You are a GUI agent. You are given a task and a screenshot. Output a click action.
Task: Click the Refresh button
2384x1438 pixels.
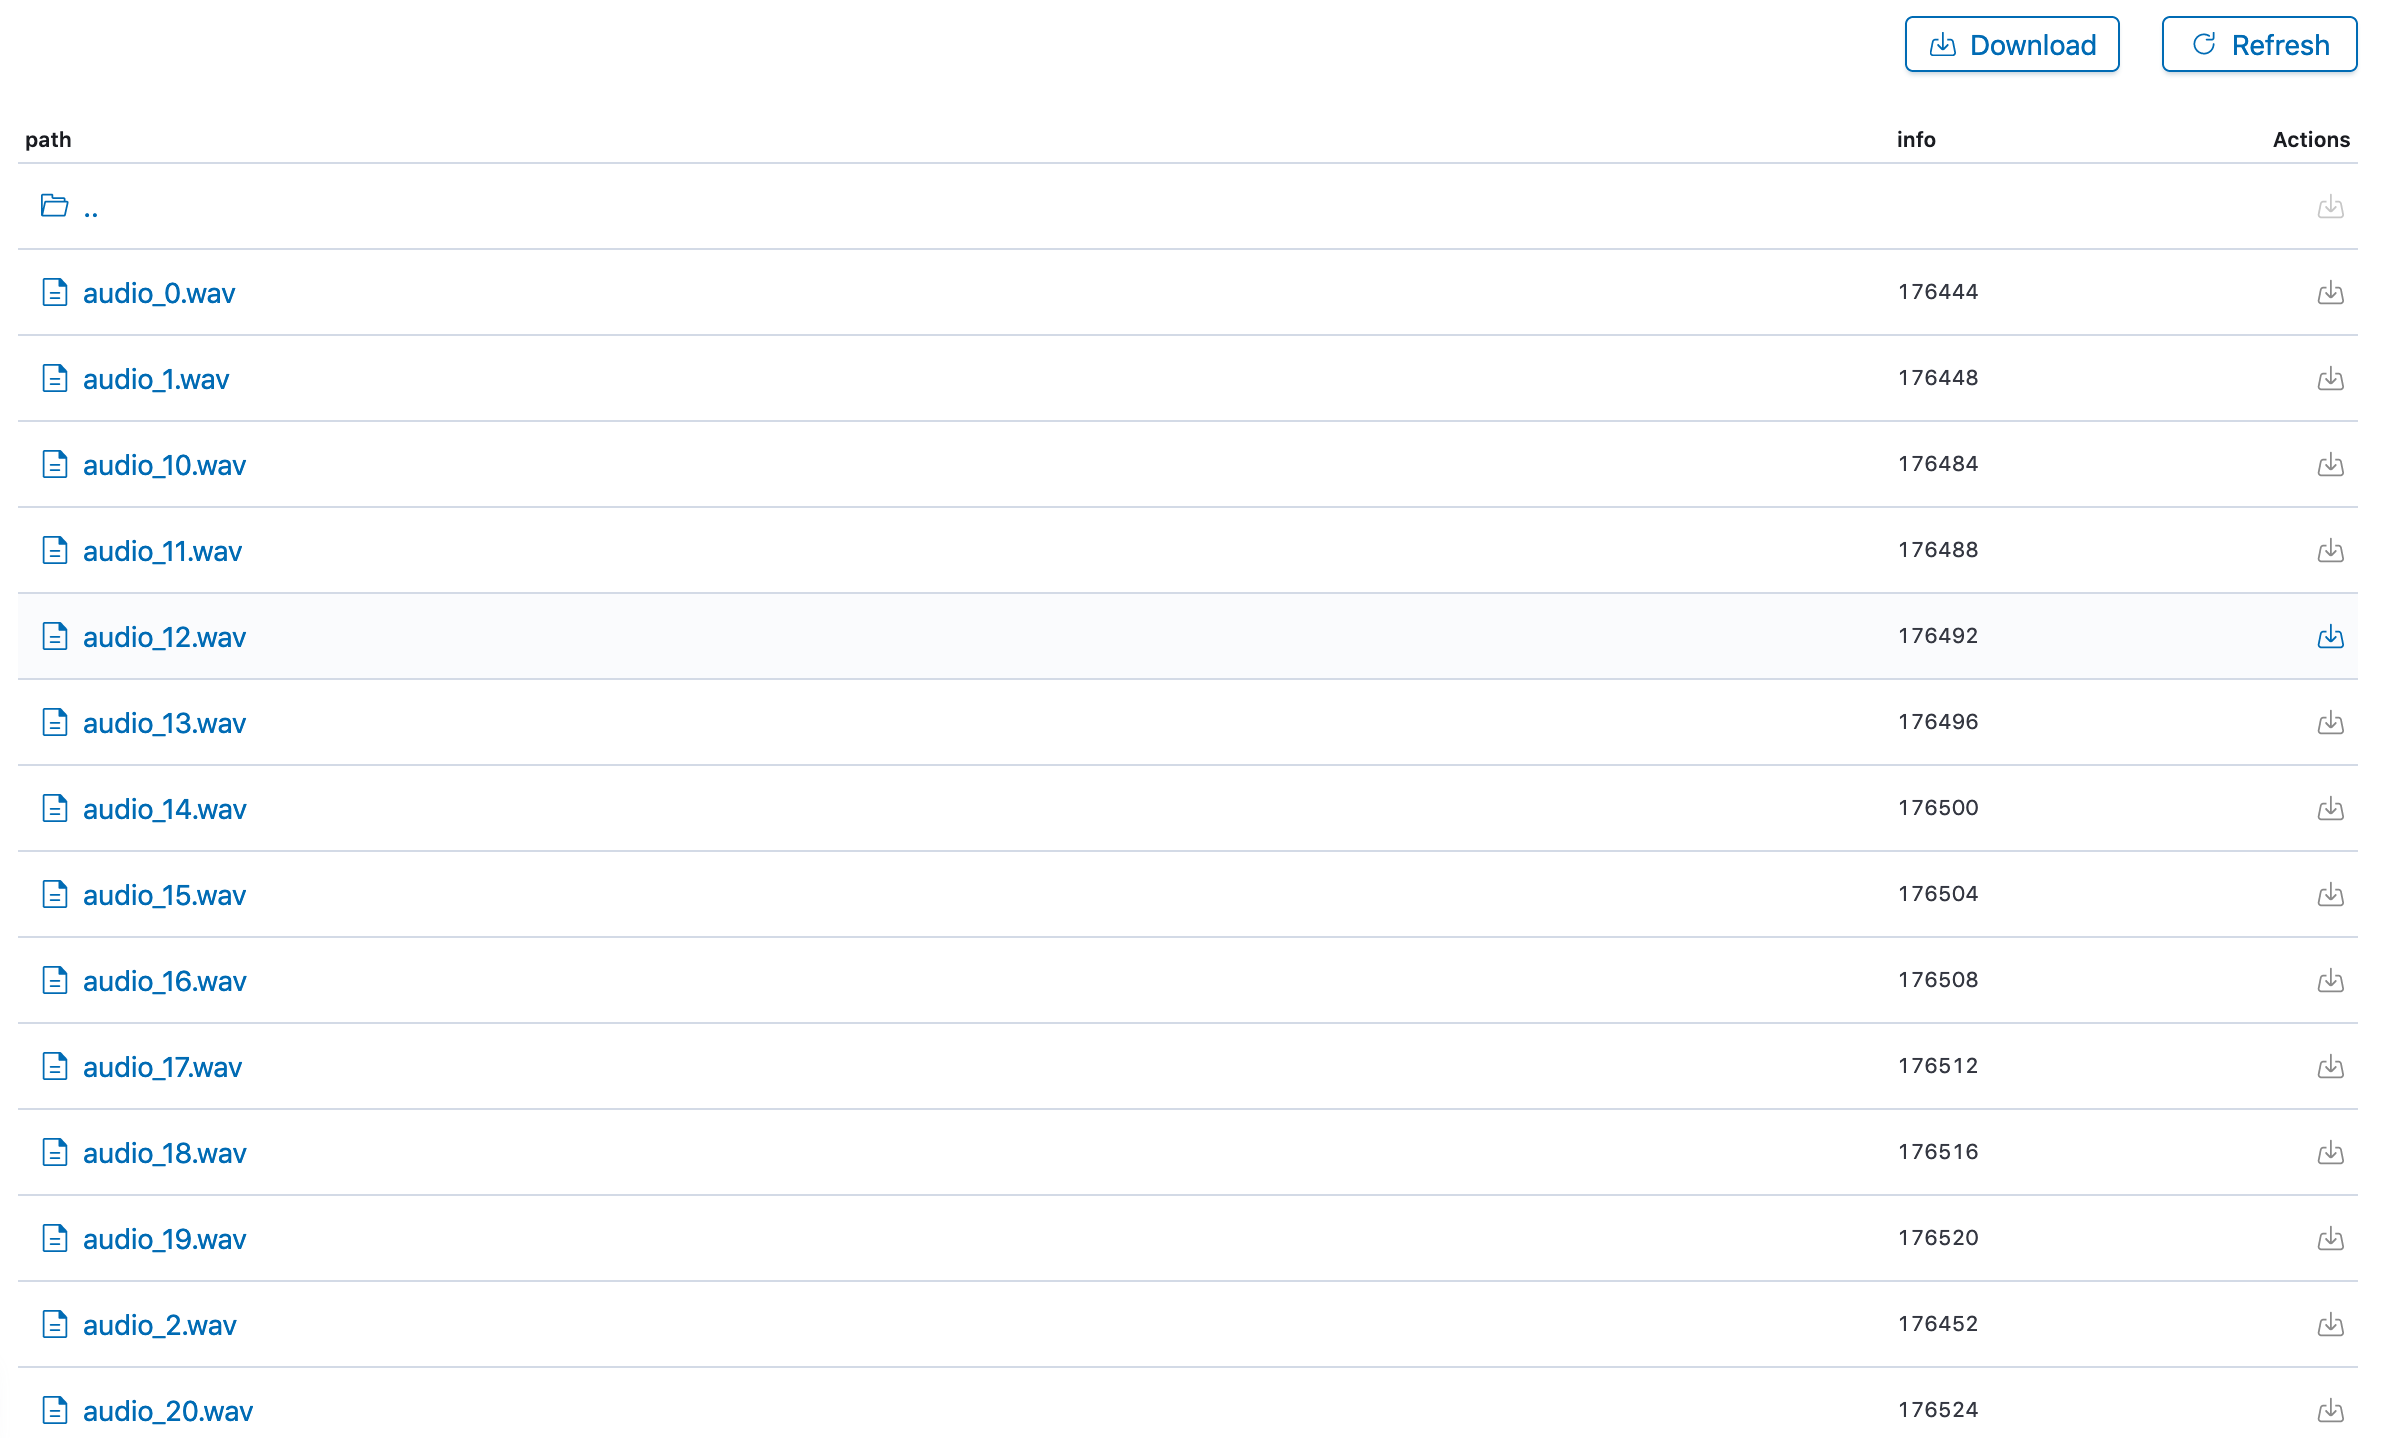pos(2259,45)
